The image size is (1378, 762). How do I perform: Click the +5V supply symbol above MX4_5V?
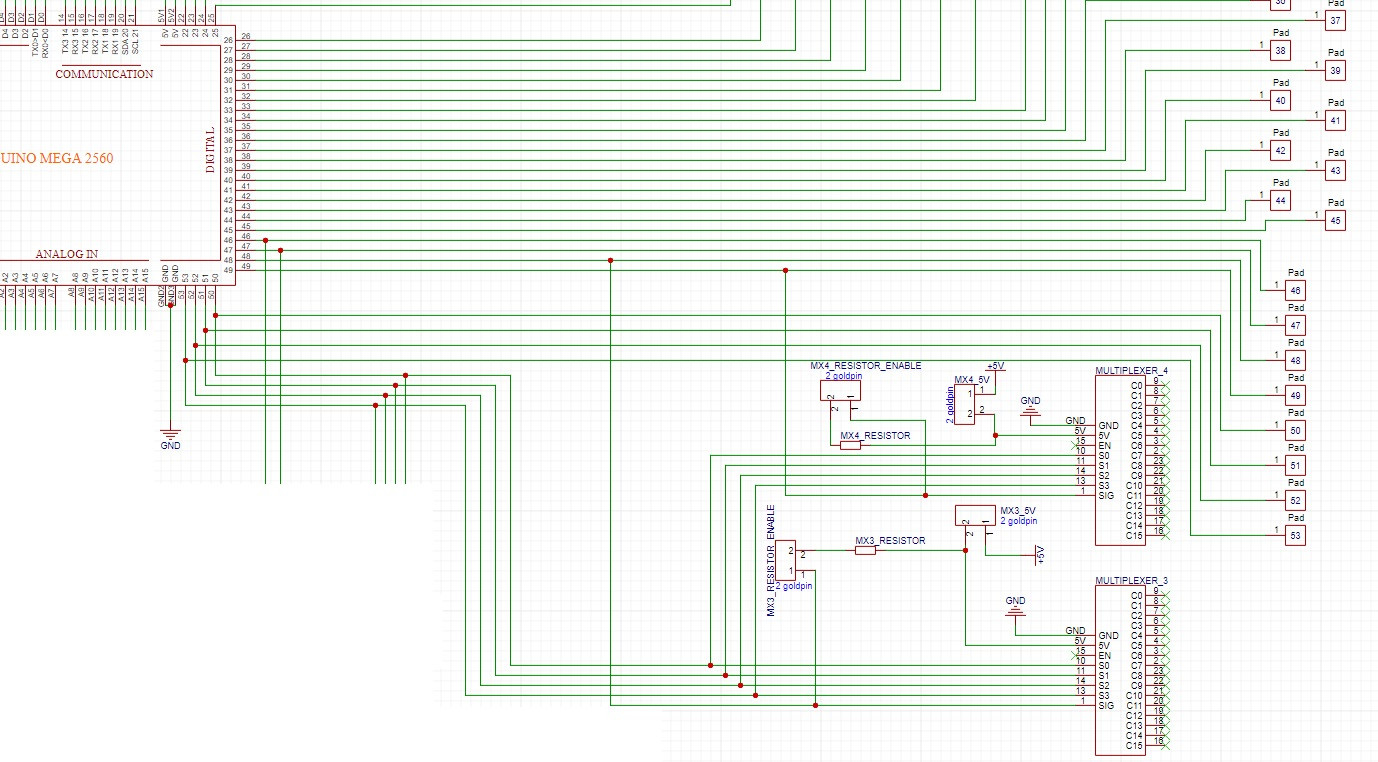click(x=992, y=370)
